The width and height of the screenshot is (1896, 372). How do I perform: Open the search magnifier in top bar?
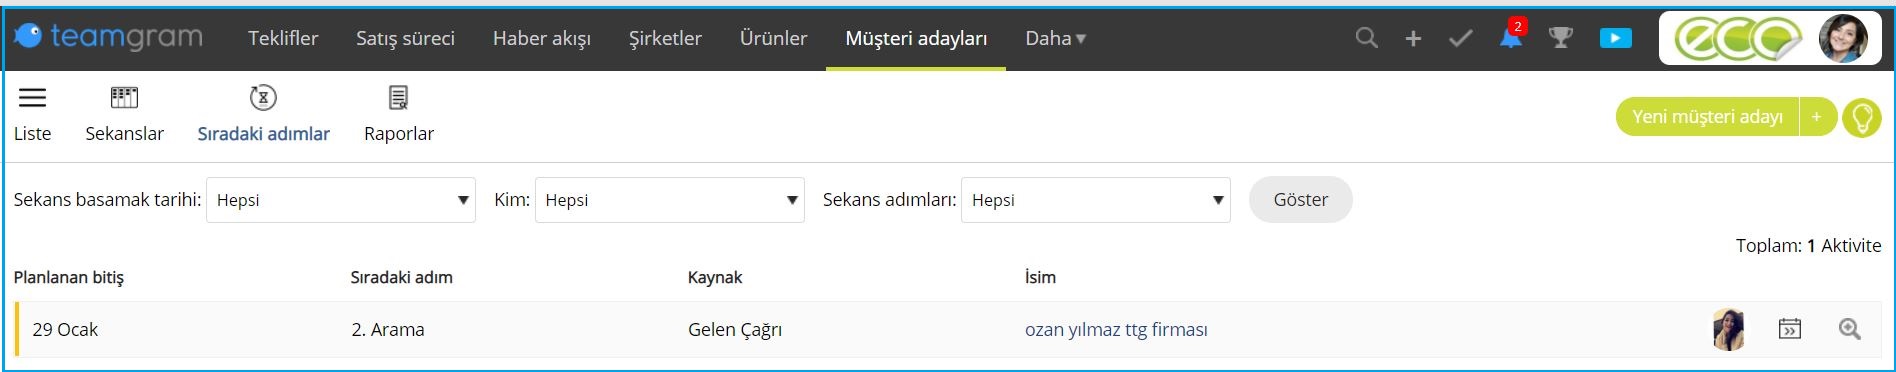tap(1366, 38)
